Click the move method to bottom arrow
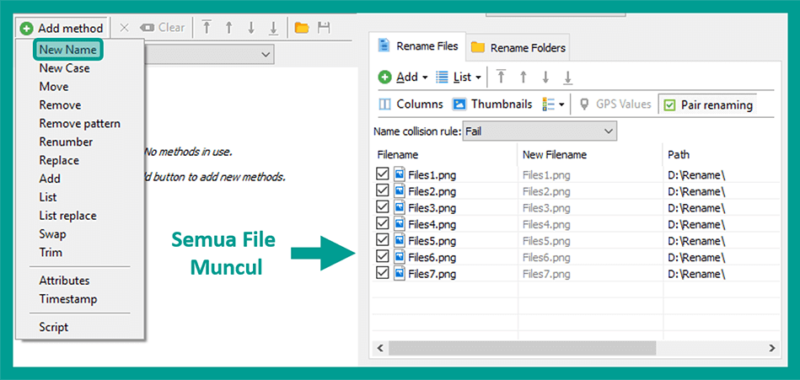This screenshot has width=800, height=380. point(273,28)
